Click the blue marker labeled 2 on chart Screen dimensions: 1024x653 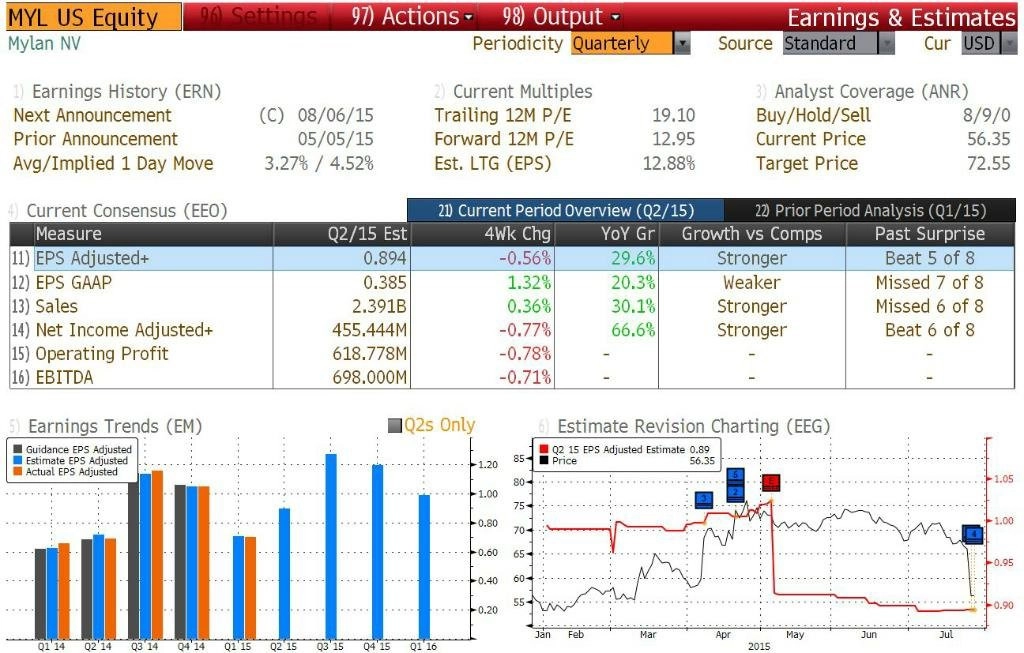tap(735, 492)
